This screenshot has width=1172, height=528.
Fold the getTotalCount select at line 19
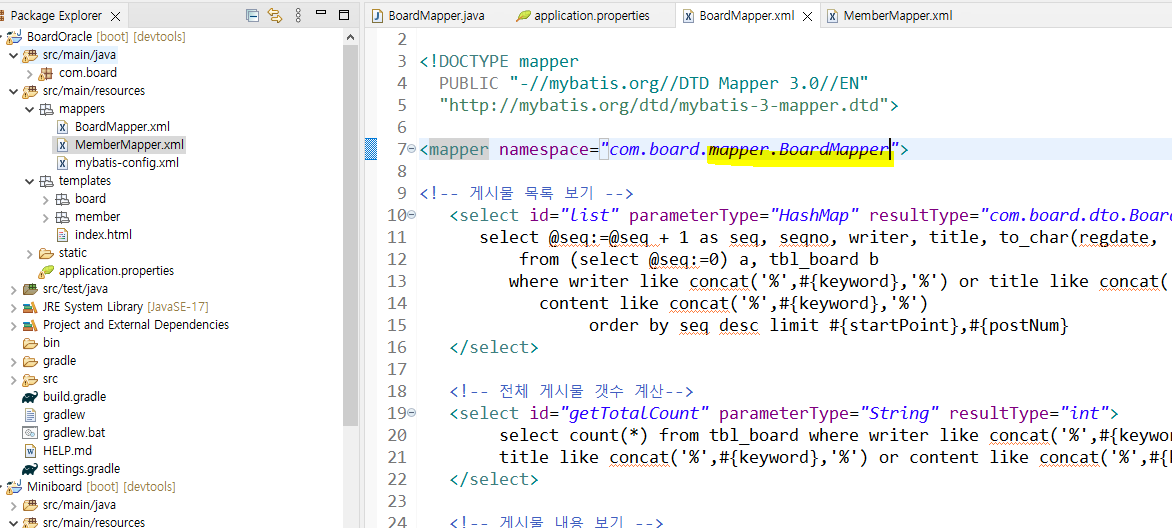tap(413, 413)
